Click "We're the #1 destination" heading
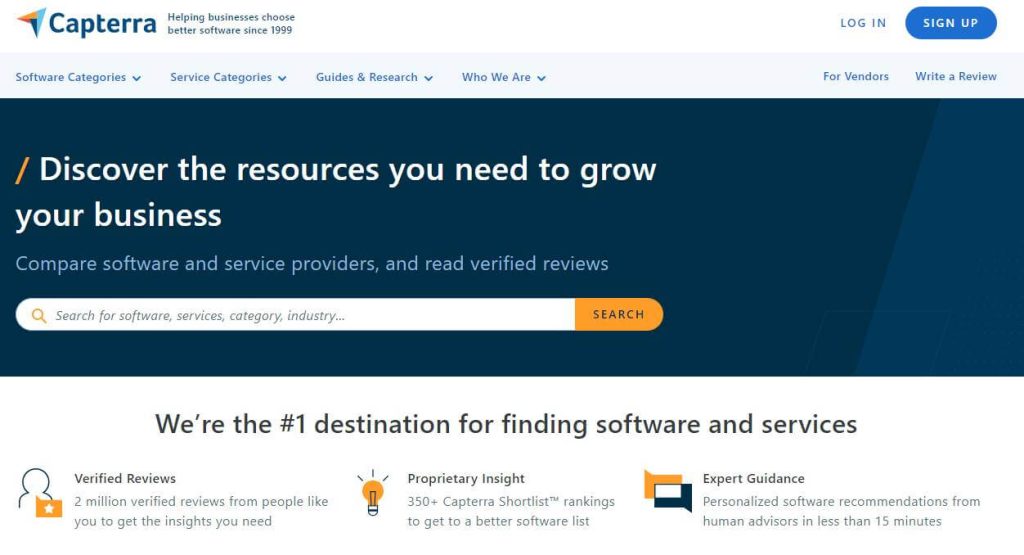Image resolution: width=1024 pixels, height=555 pixels. coord(506,424)
